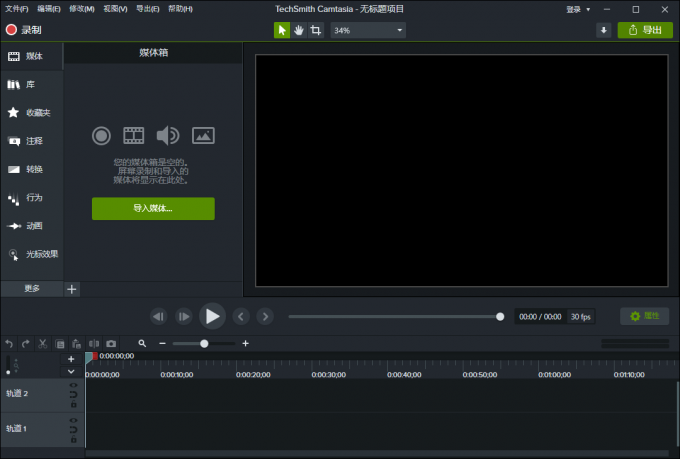Open the 注释 annotations tab
Screen dimensions: 680x459
tap(32, 141)
